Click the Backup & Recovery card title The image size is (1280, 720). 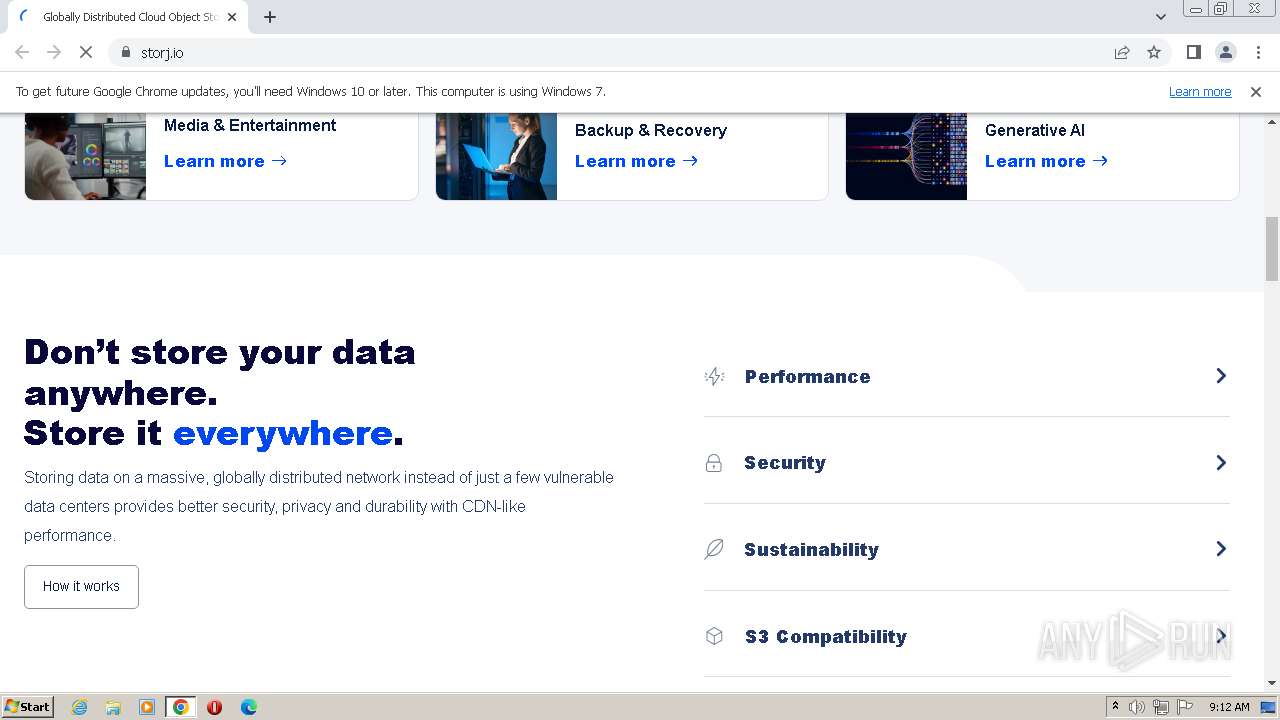(x=651, y=130)
